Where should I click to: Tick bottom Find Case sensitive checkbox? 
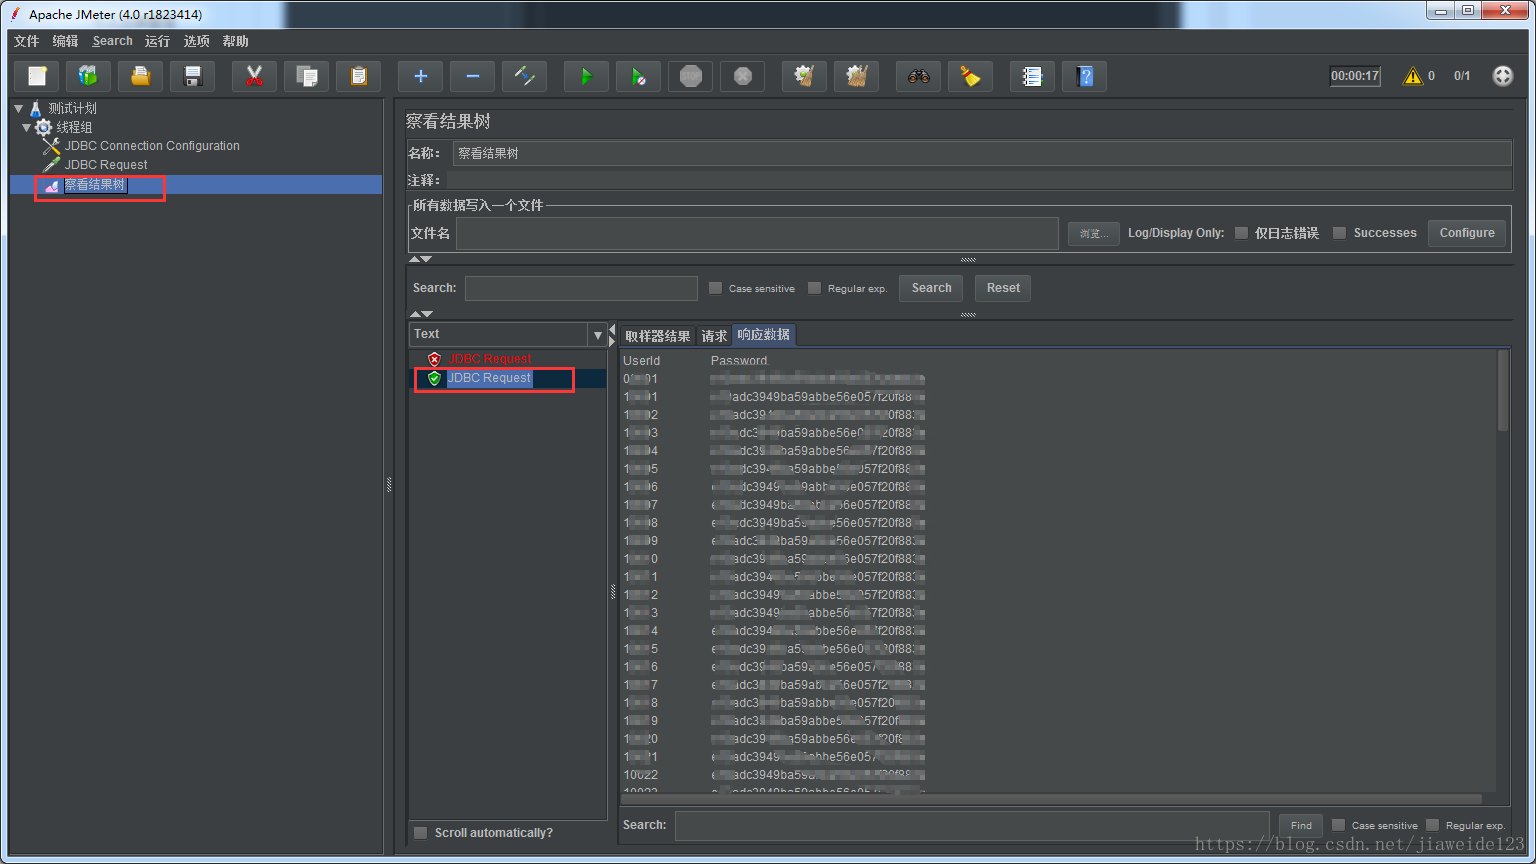[1338, 825]
